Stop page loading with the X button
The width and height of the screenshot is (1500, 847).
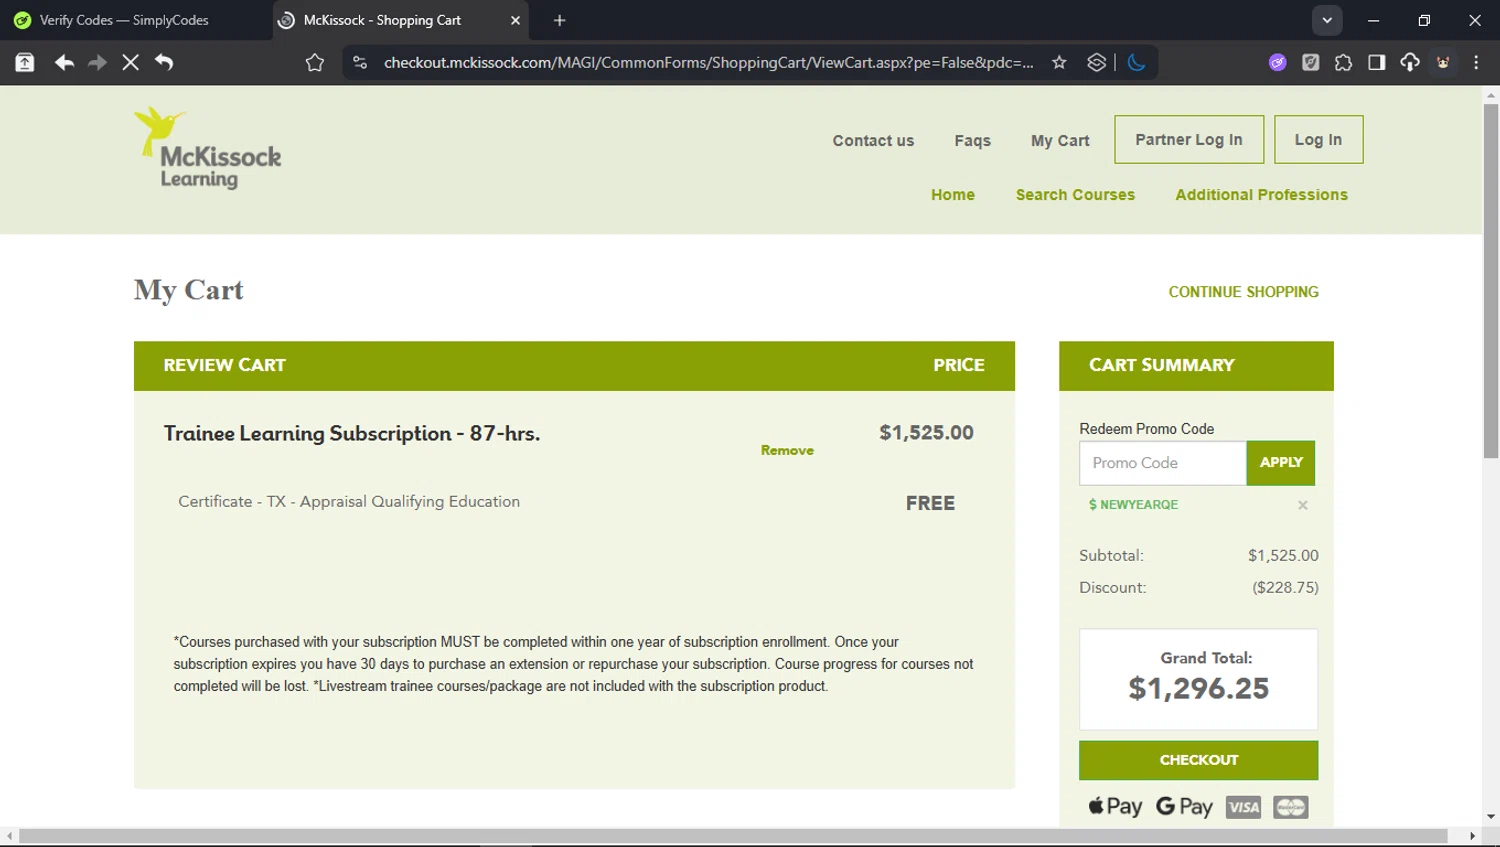tap(130, 62)
